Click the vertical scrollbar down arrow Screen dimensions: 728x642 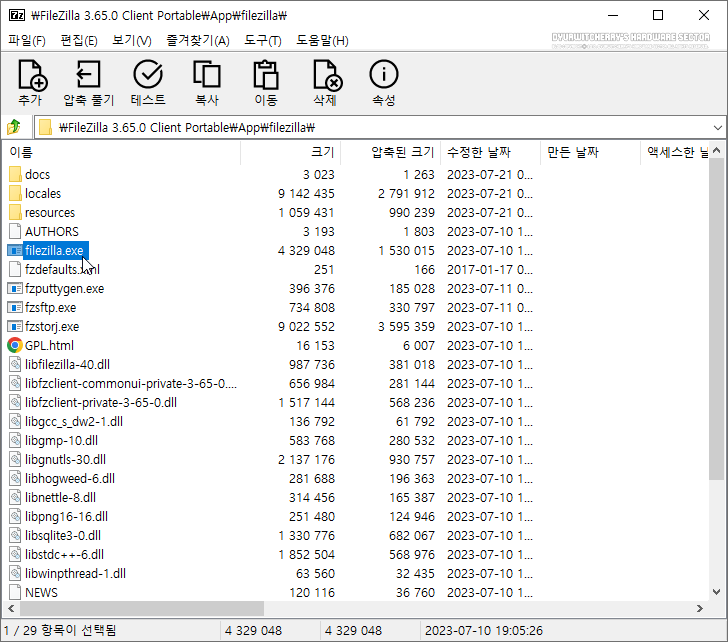coord(716,592)
